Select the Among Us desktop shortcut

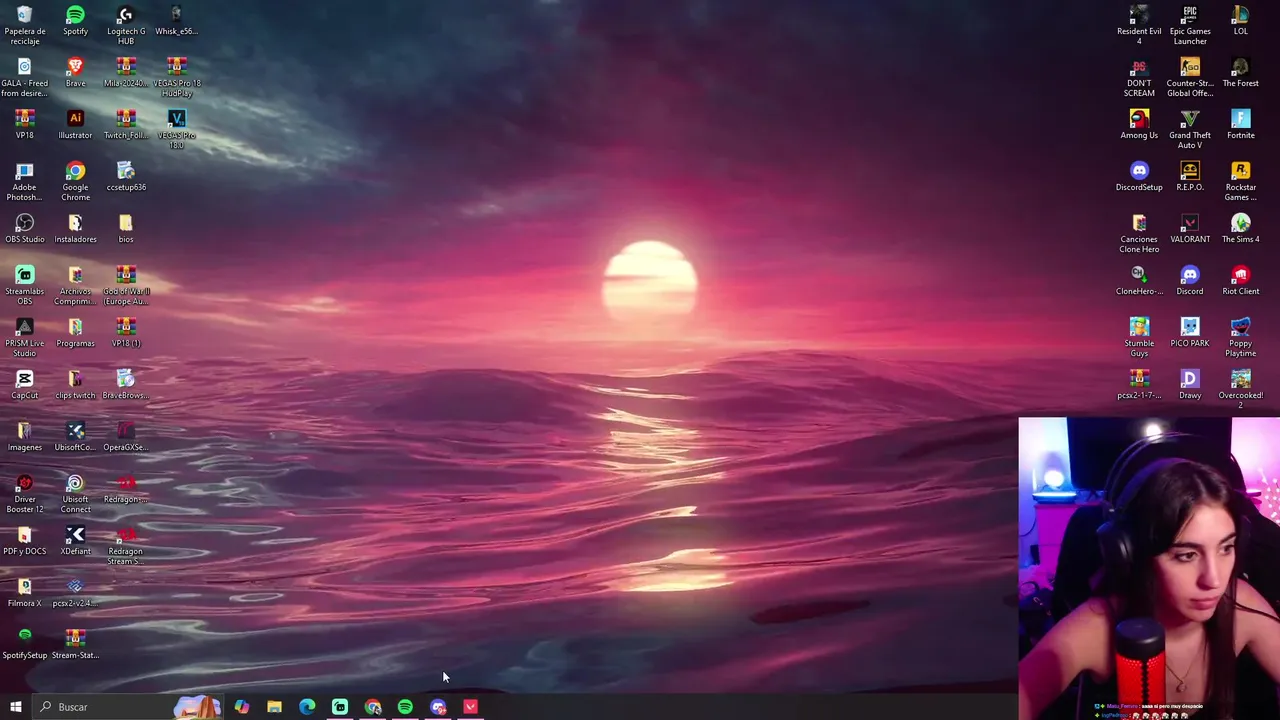(x=1139, y=124)
